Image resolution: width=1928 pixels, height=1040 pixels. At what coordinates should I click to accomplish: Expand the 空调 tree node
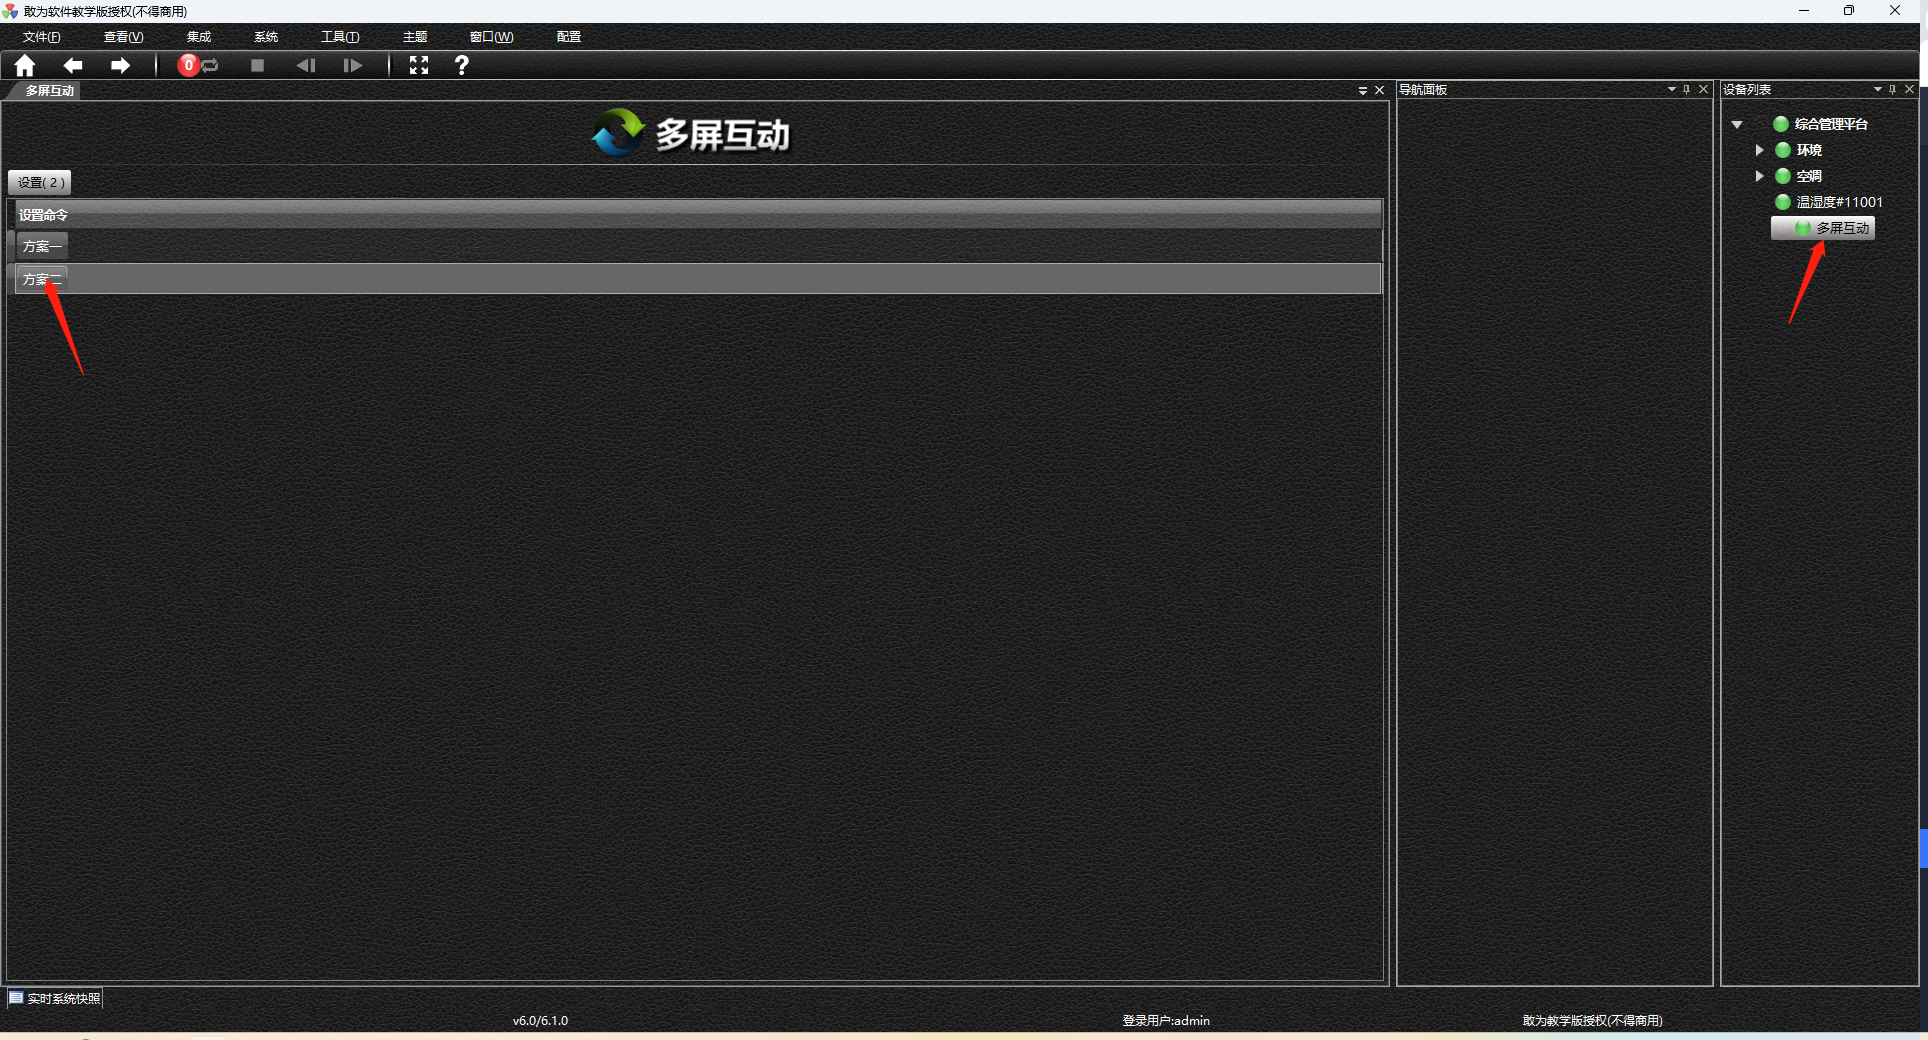(x=1759, y=176)
